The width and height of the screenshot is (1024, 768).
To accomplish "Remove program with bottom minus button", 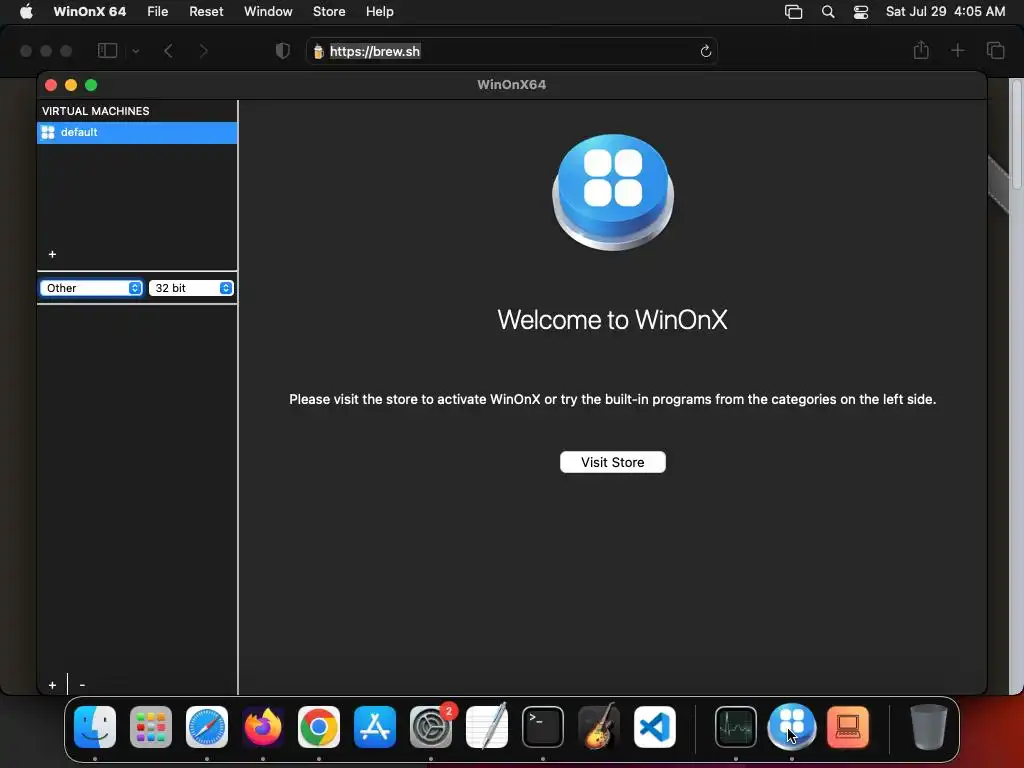I will 82,685.
